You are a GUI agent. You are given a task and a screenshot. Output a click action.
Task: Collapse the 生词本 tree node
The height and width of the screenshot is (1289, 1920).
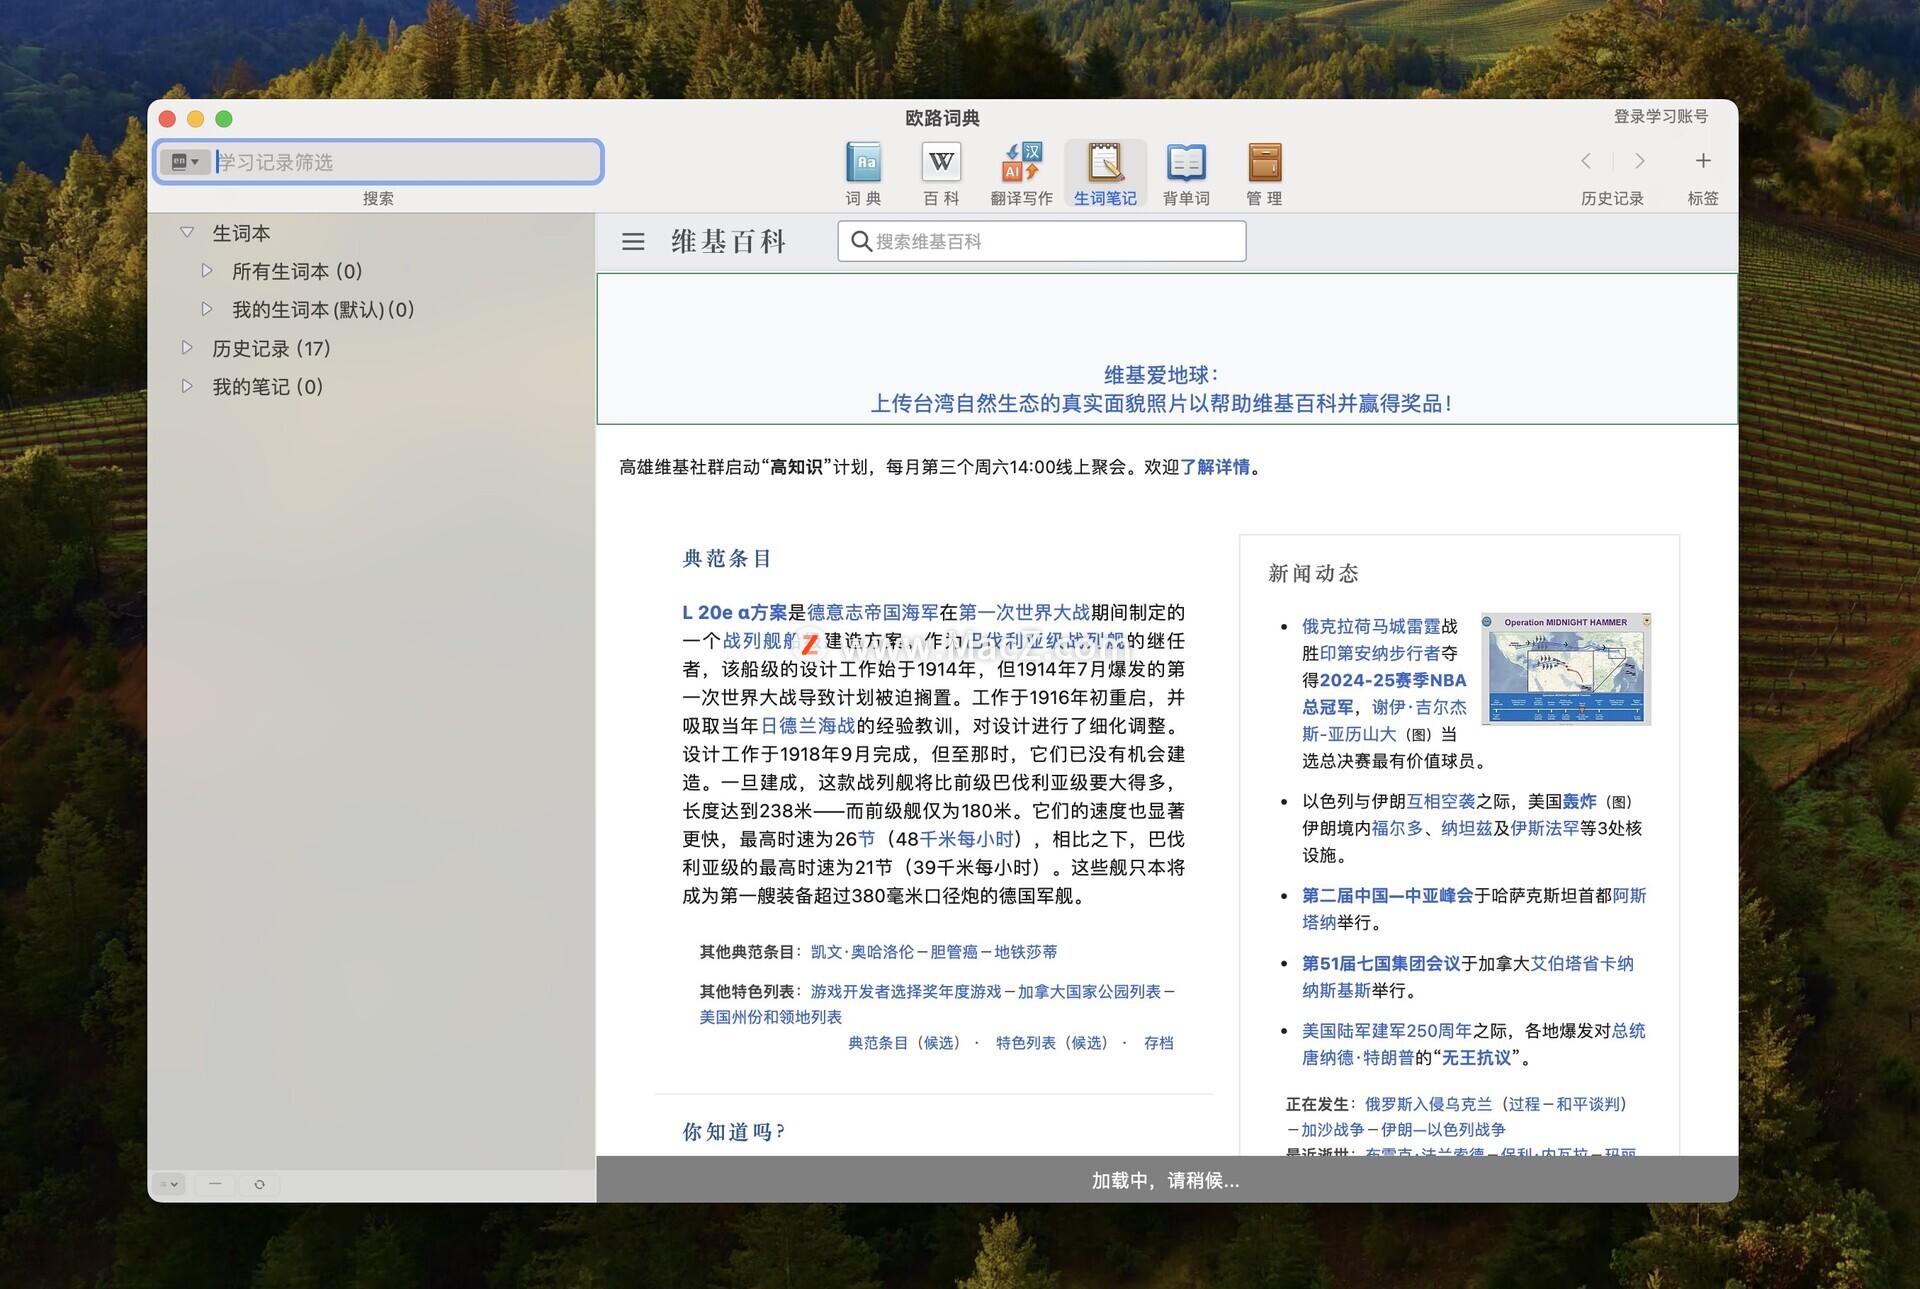(x=187, y=232)
